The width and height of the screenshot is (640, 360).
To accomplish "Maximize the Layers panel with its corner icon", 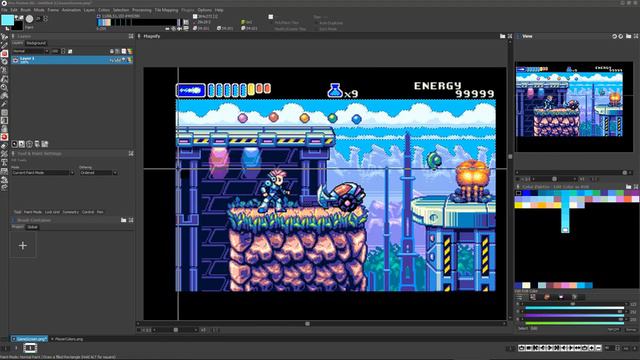I will (131, 36).
